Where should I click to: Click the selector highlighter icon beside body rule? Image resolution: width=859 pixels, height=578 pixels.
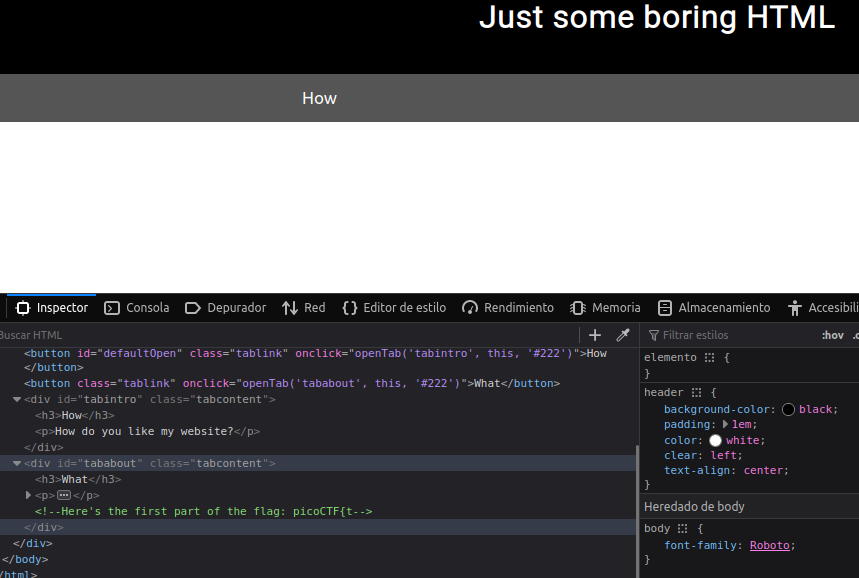point(682,528)
